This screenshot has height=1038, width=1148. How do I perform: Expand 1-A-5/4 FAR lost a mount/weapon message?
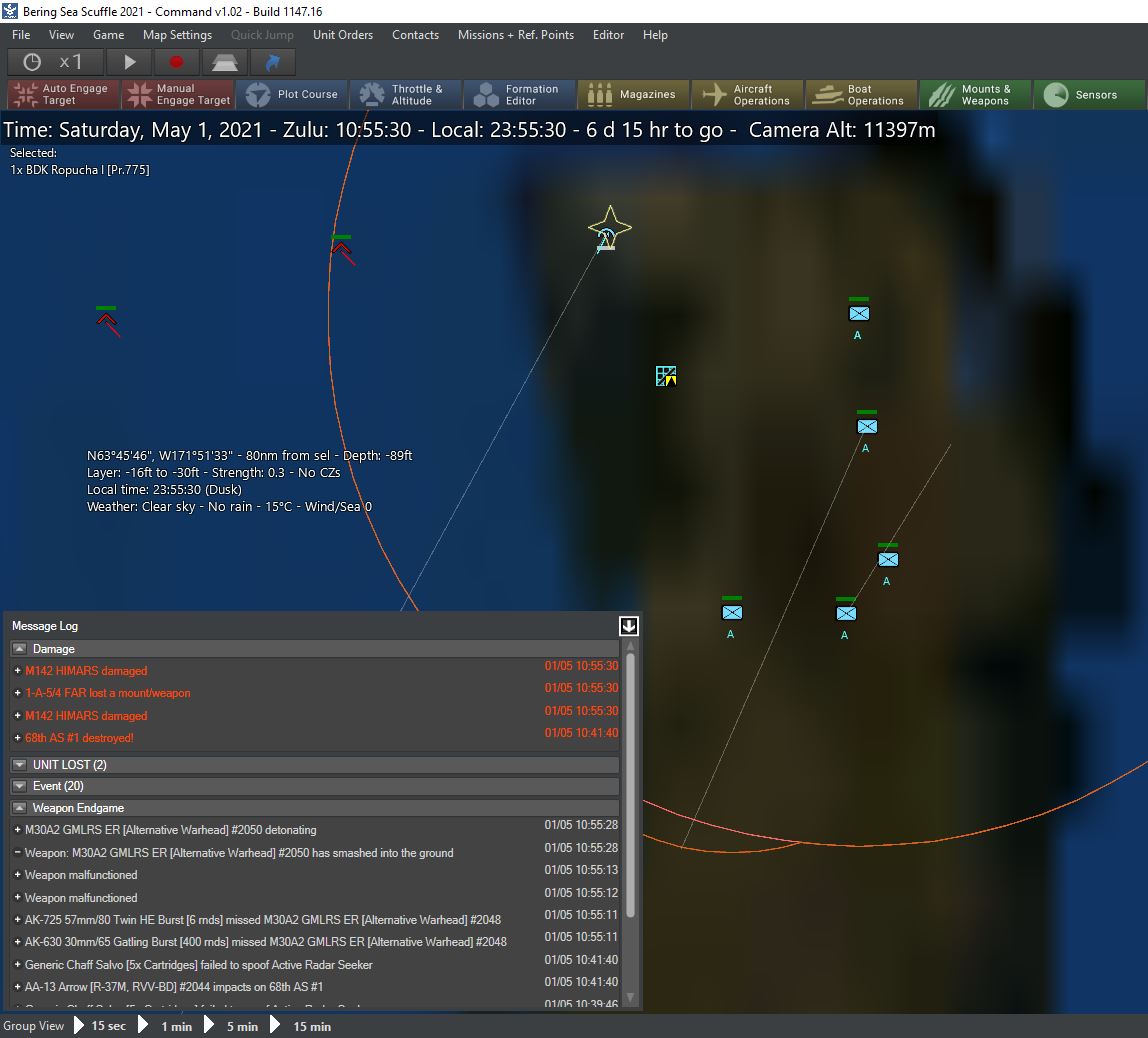pos(18,692)
